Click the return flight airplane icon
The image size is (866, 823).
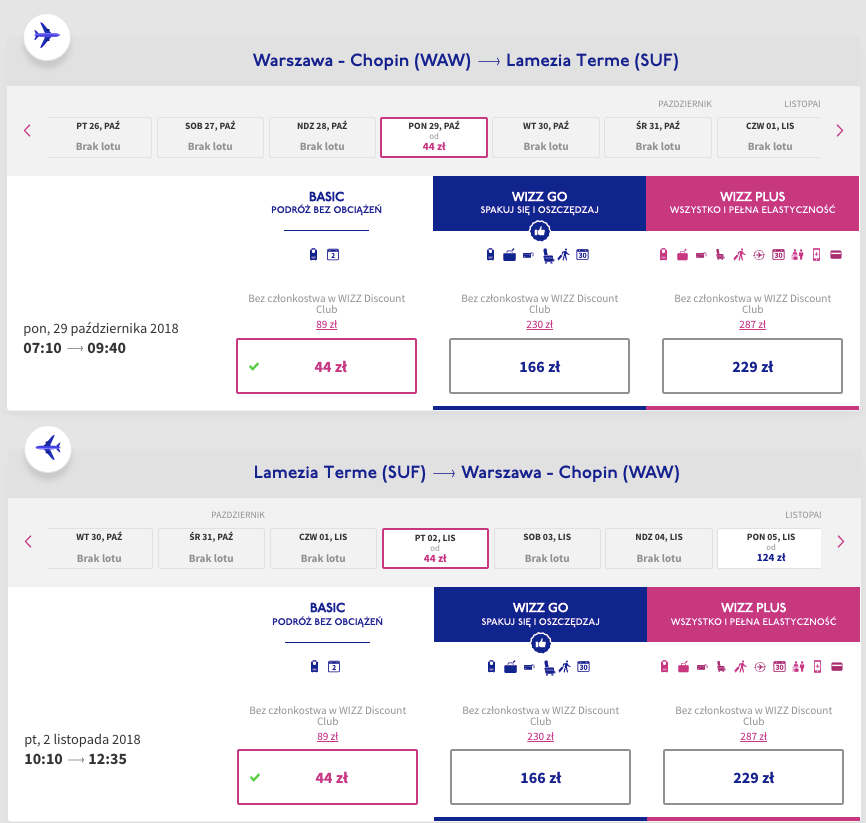46,446
